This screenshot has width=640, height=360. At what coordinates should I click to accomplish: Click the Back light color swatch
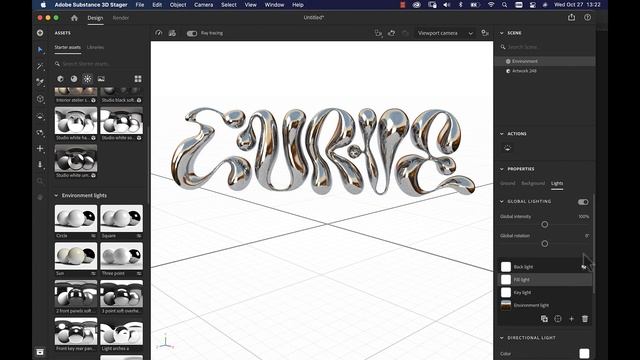pyautogui.click(x=506, y=267)
